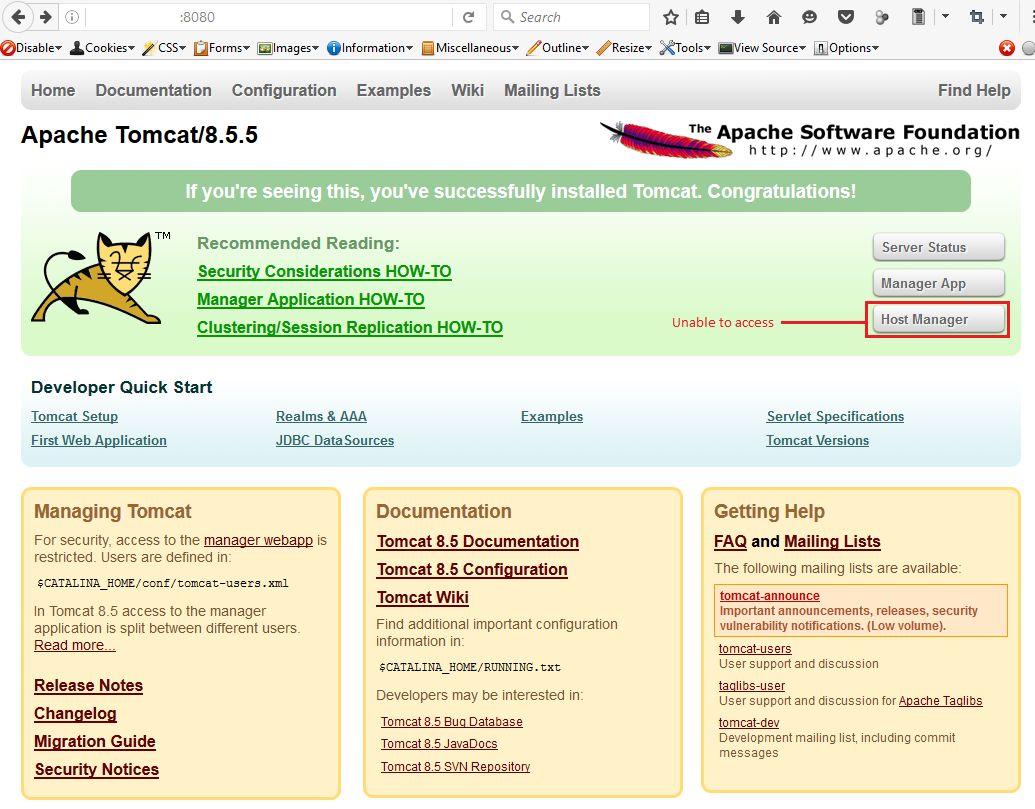Open dropdown arrow next to crop icon
This screenshot has height=809, width=1035.
click(1004, 16)
